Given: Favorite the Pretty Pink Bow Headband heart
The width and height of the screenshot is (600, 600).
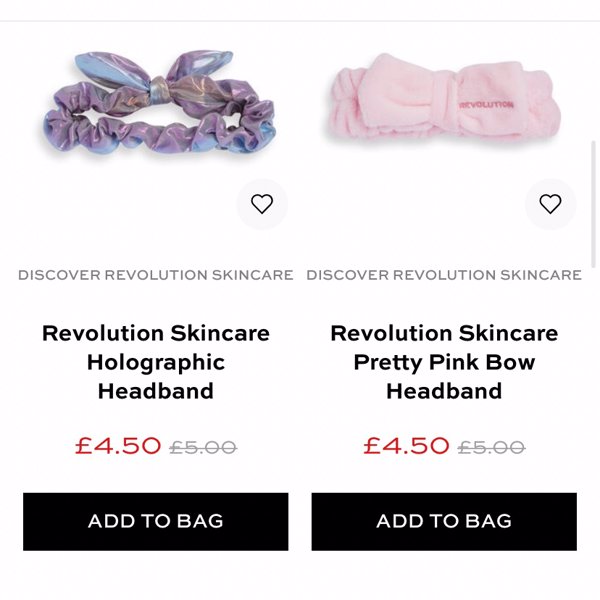Looking at the screenshot, I should point(550,204).
